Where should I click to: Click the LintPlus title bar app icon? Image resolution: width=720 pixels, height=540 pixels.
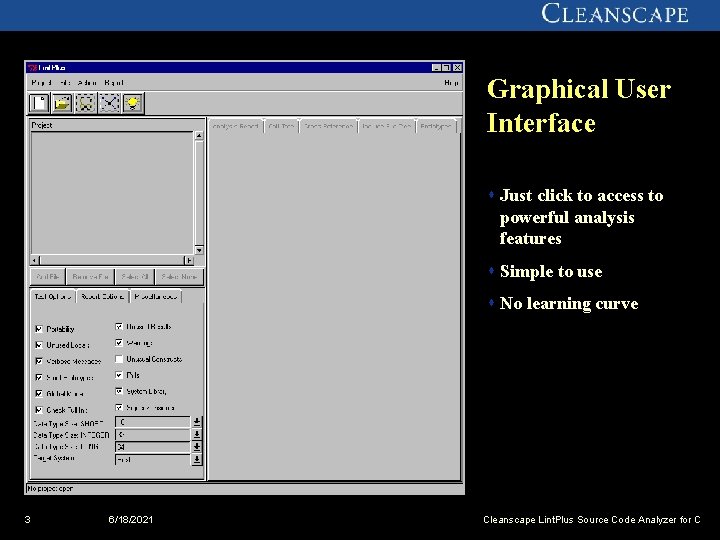(32, 68)
